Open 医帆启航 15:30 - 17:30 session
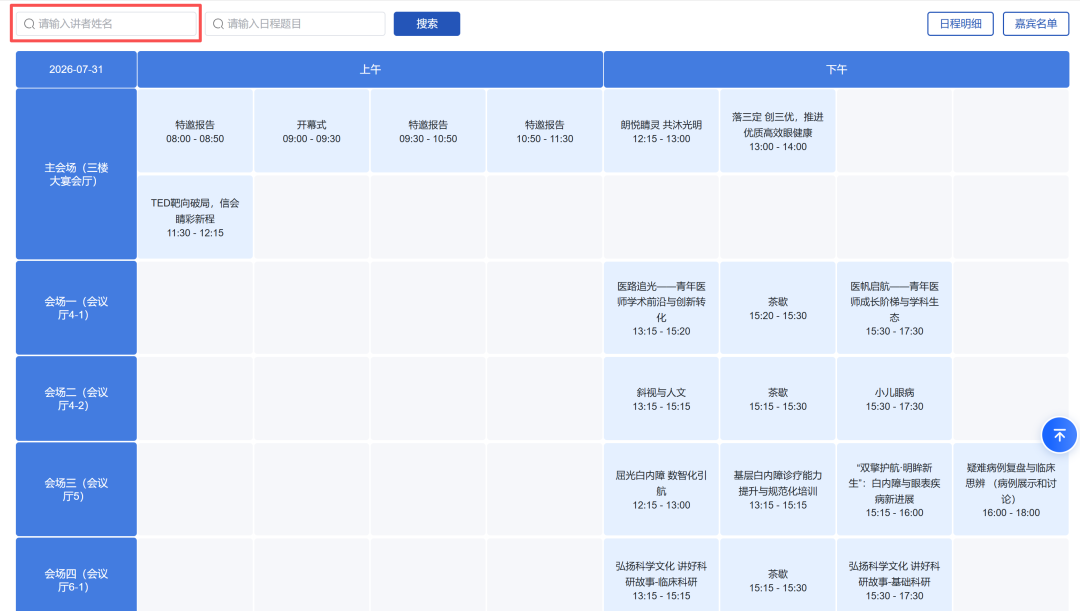 point(894,308)
